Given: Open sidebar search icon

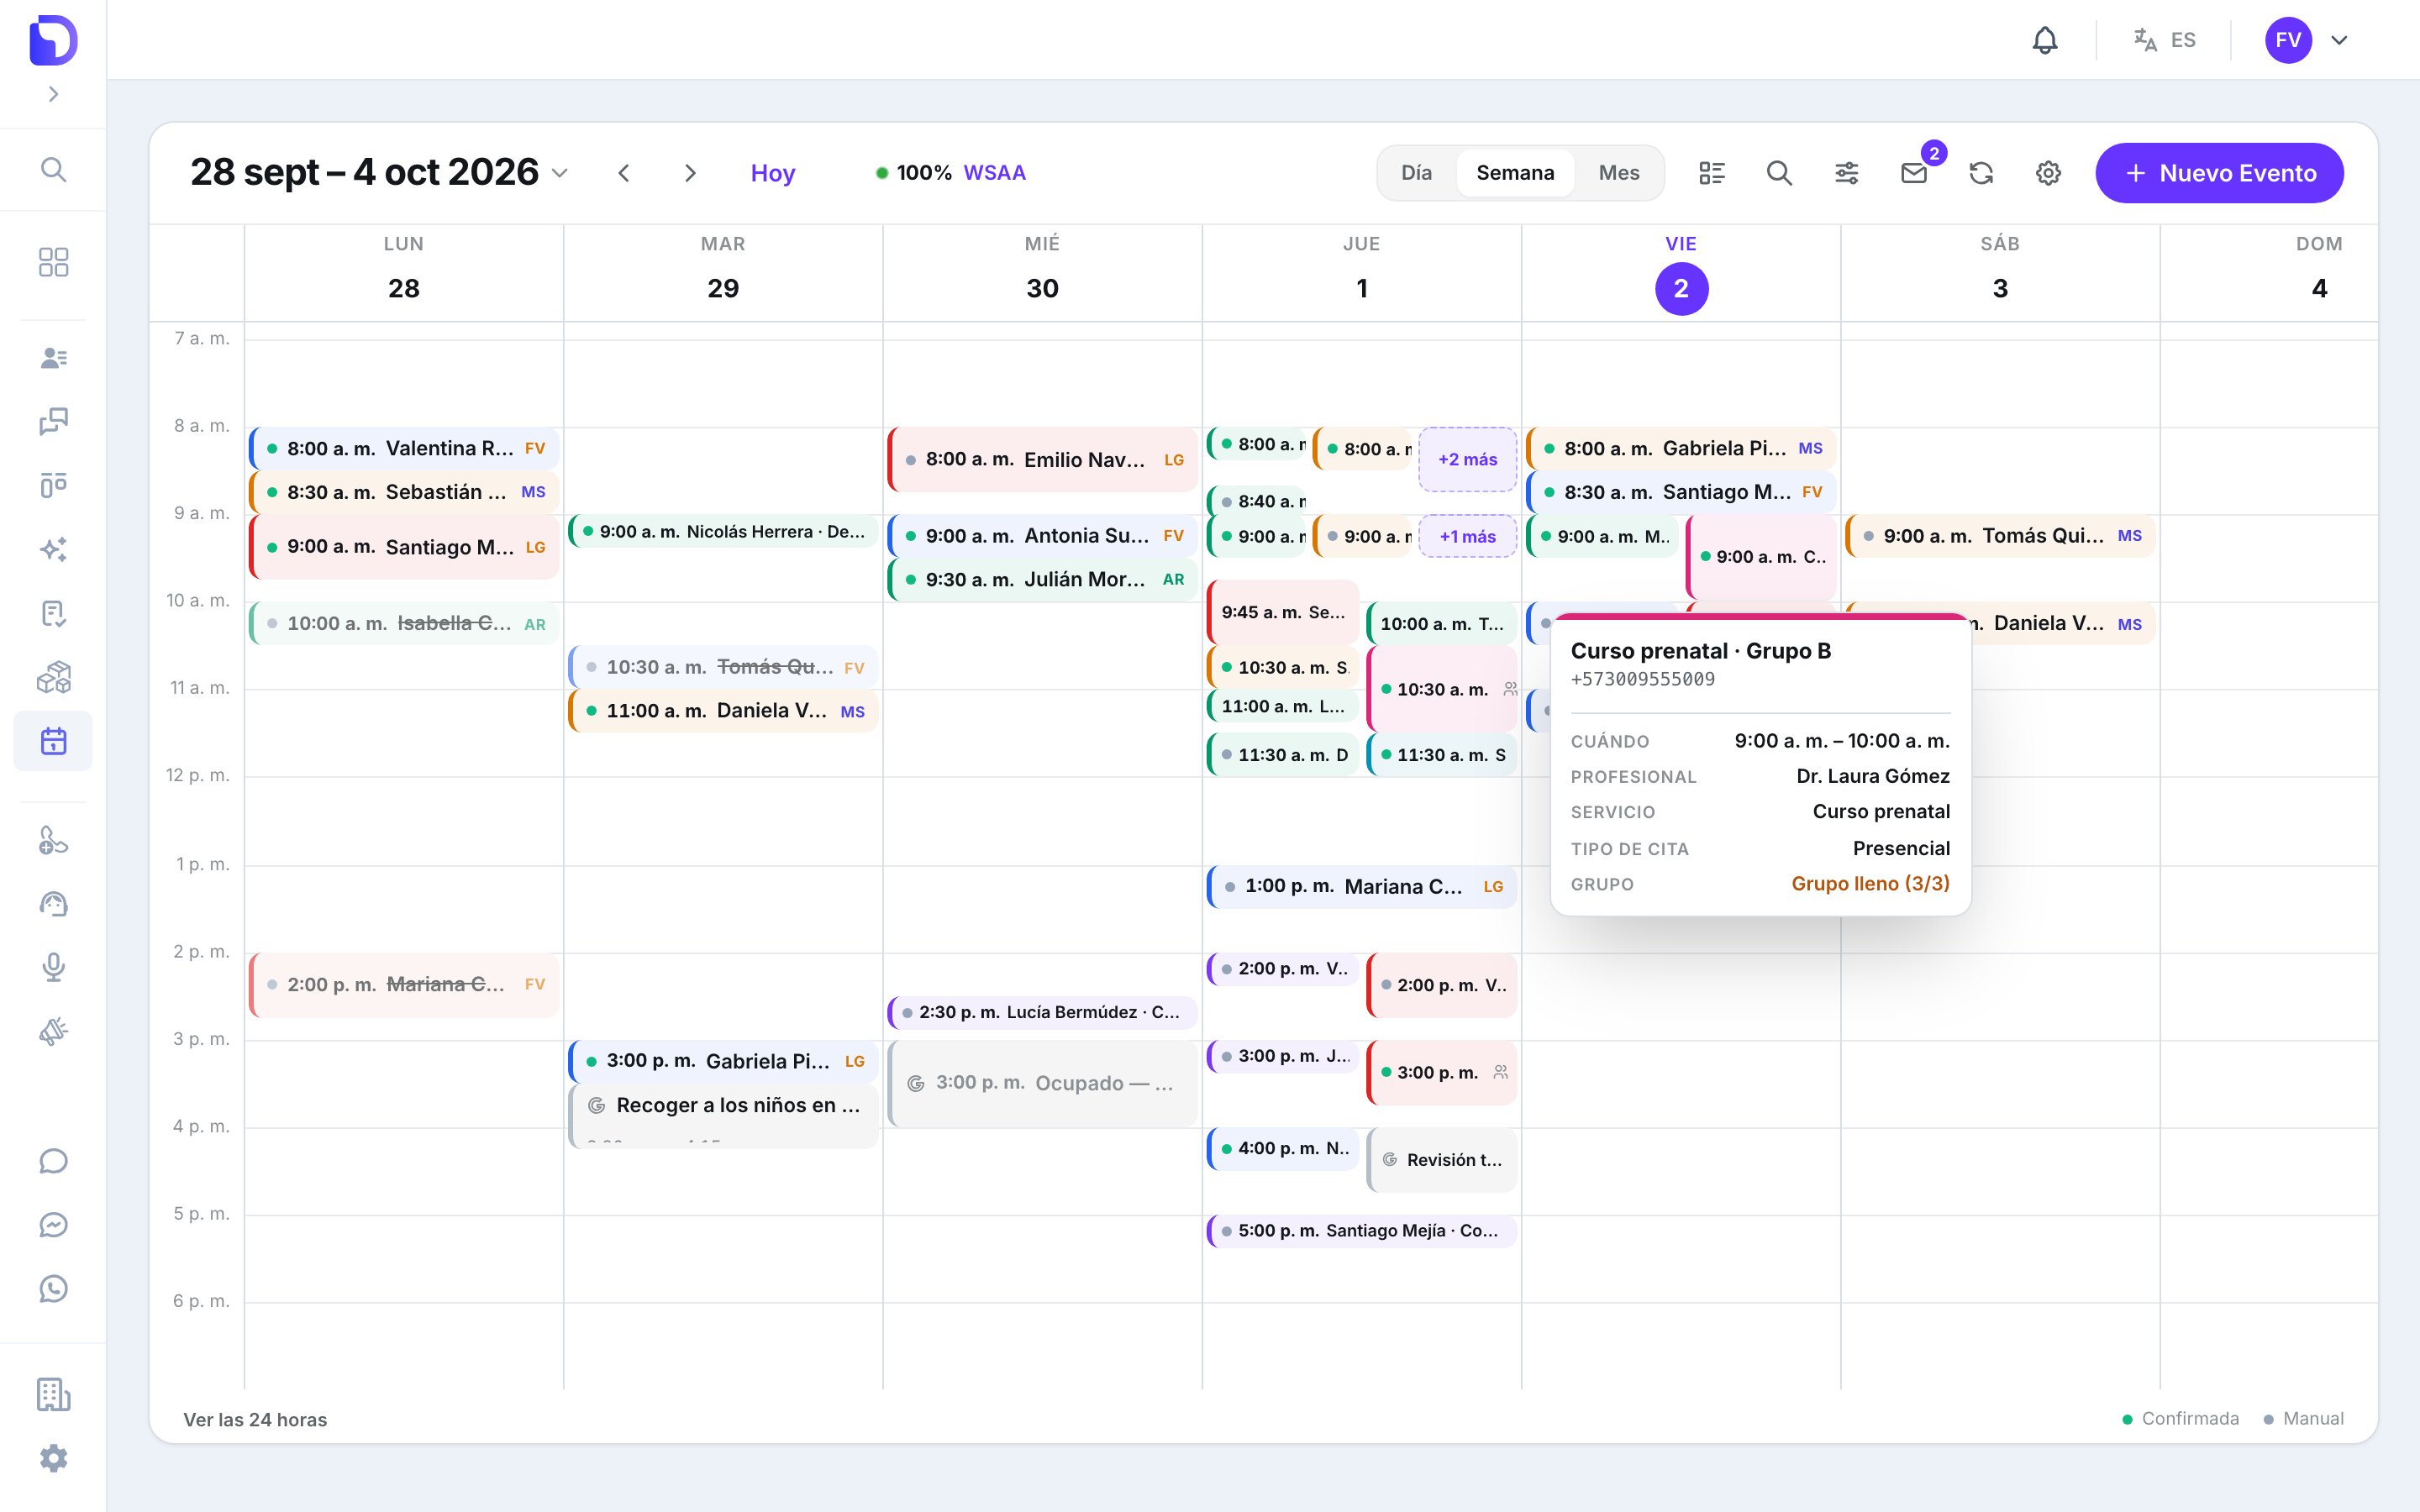Looking at the screenshot, I should pos(53,170).
